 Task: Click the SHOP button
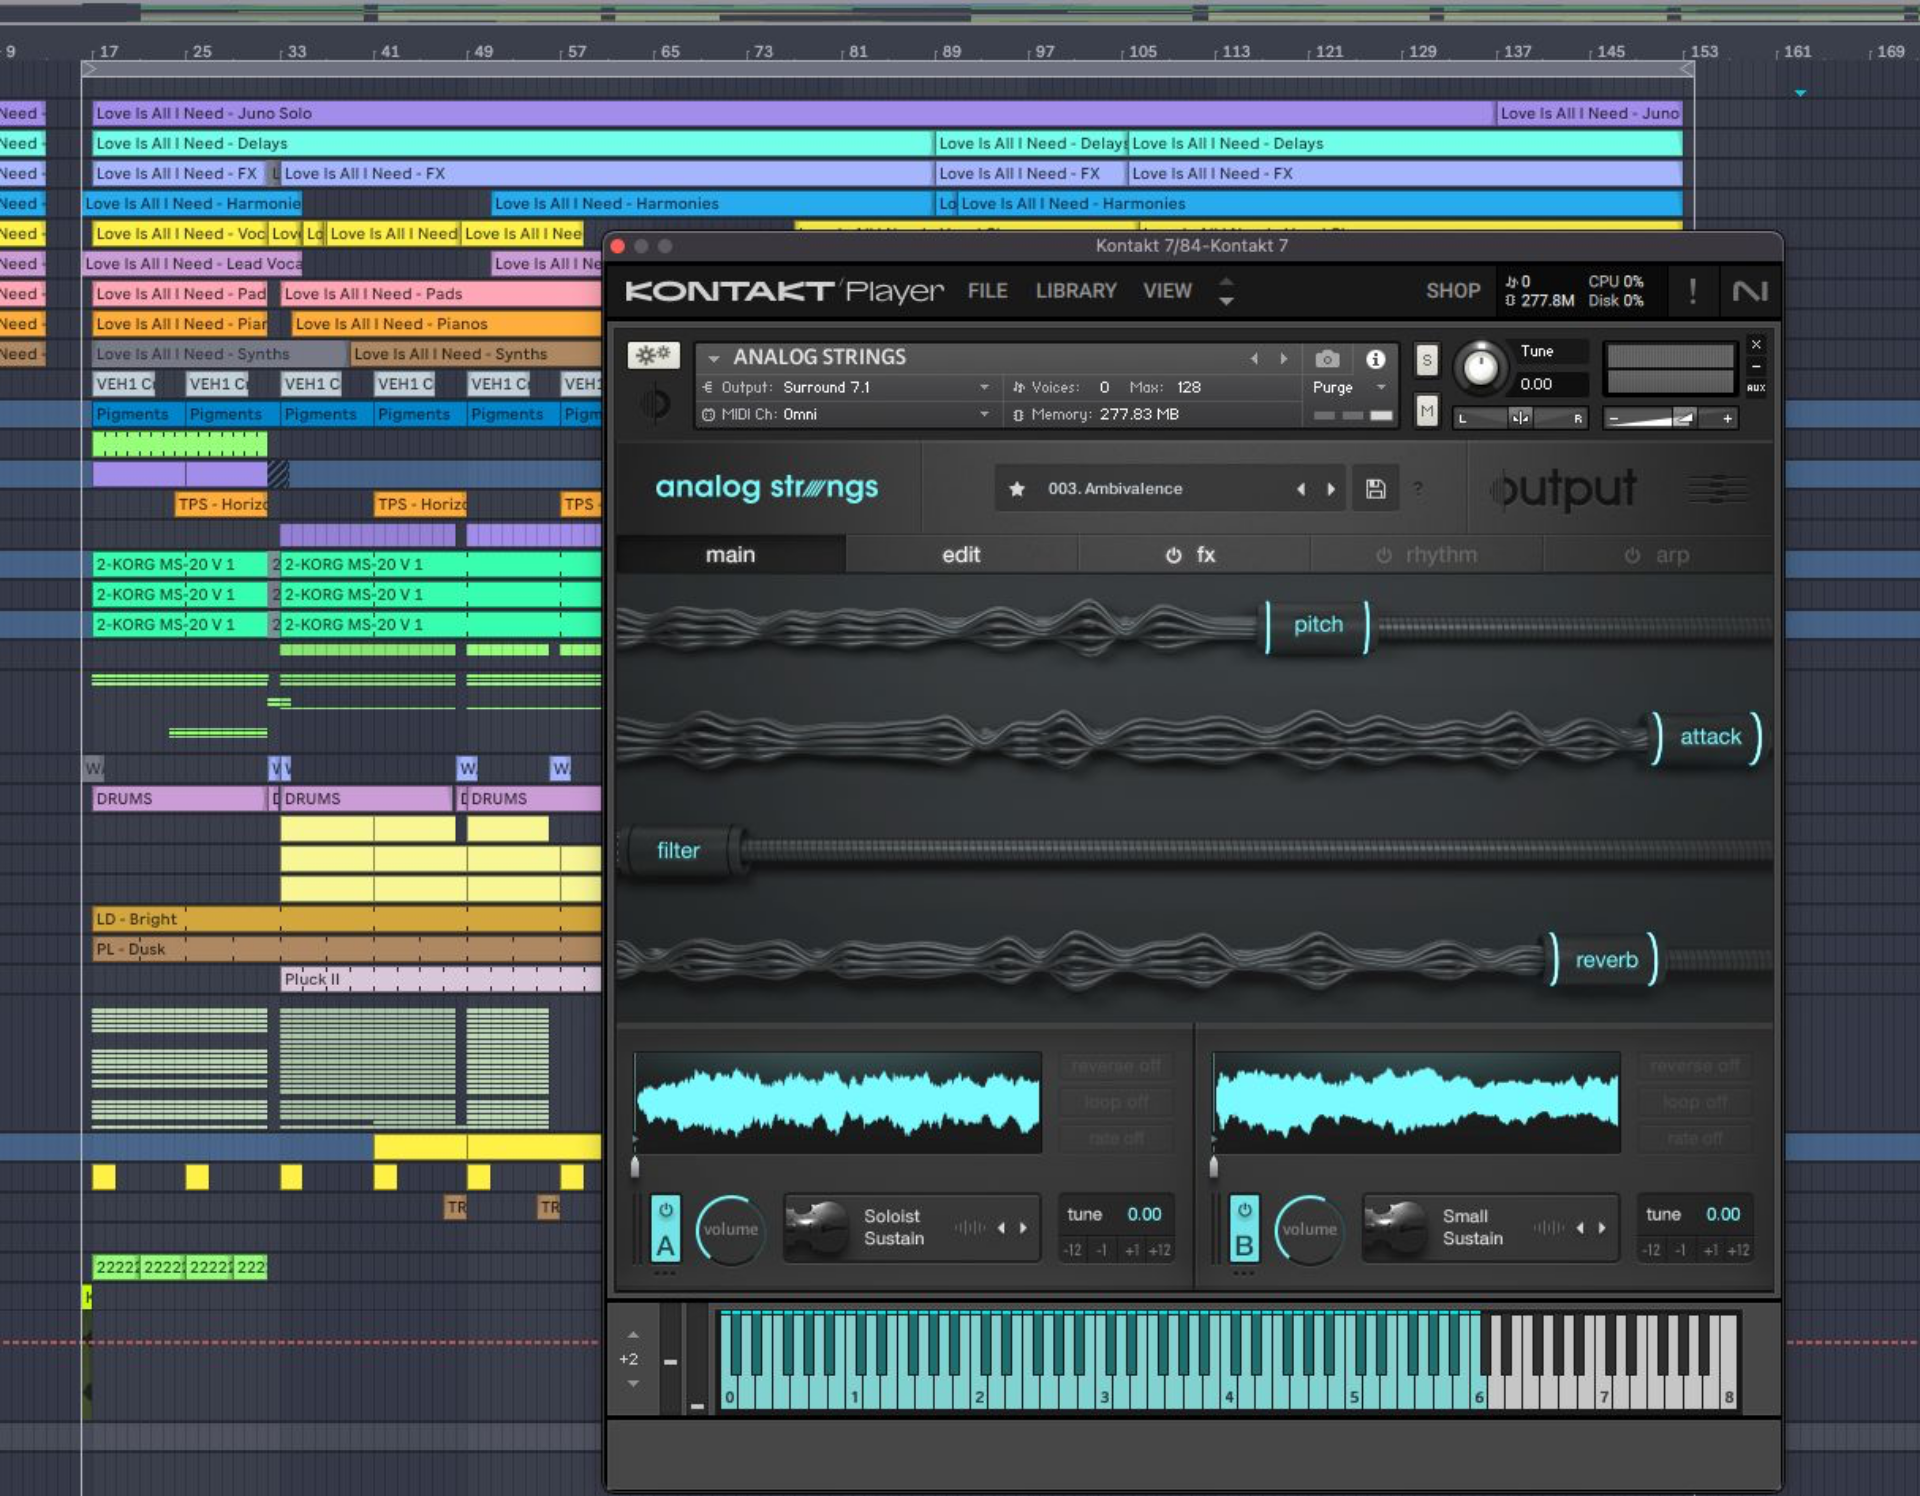point(1452,291)
